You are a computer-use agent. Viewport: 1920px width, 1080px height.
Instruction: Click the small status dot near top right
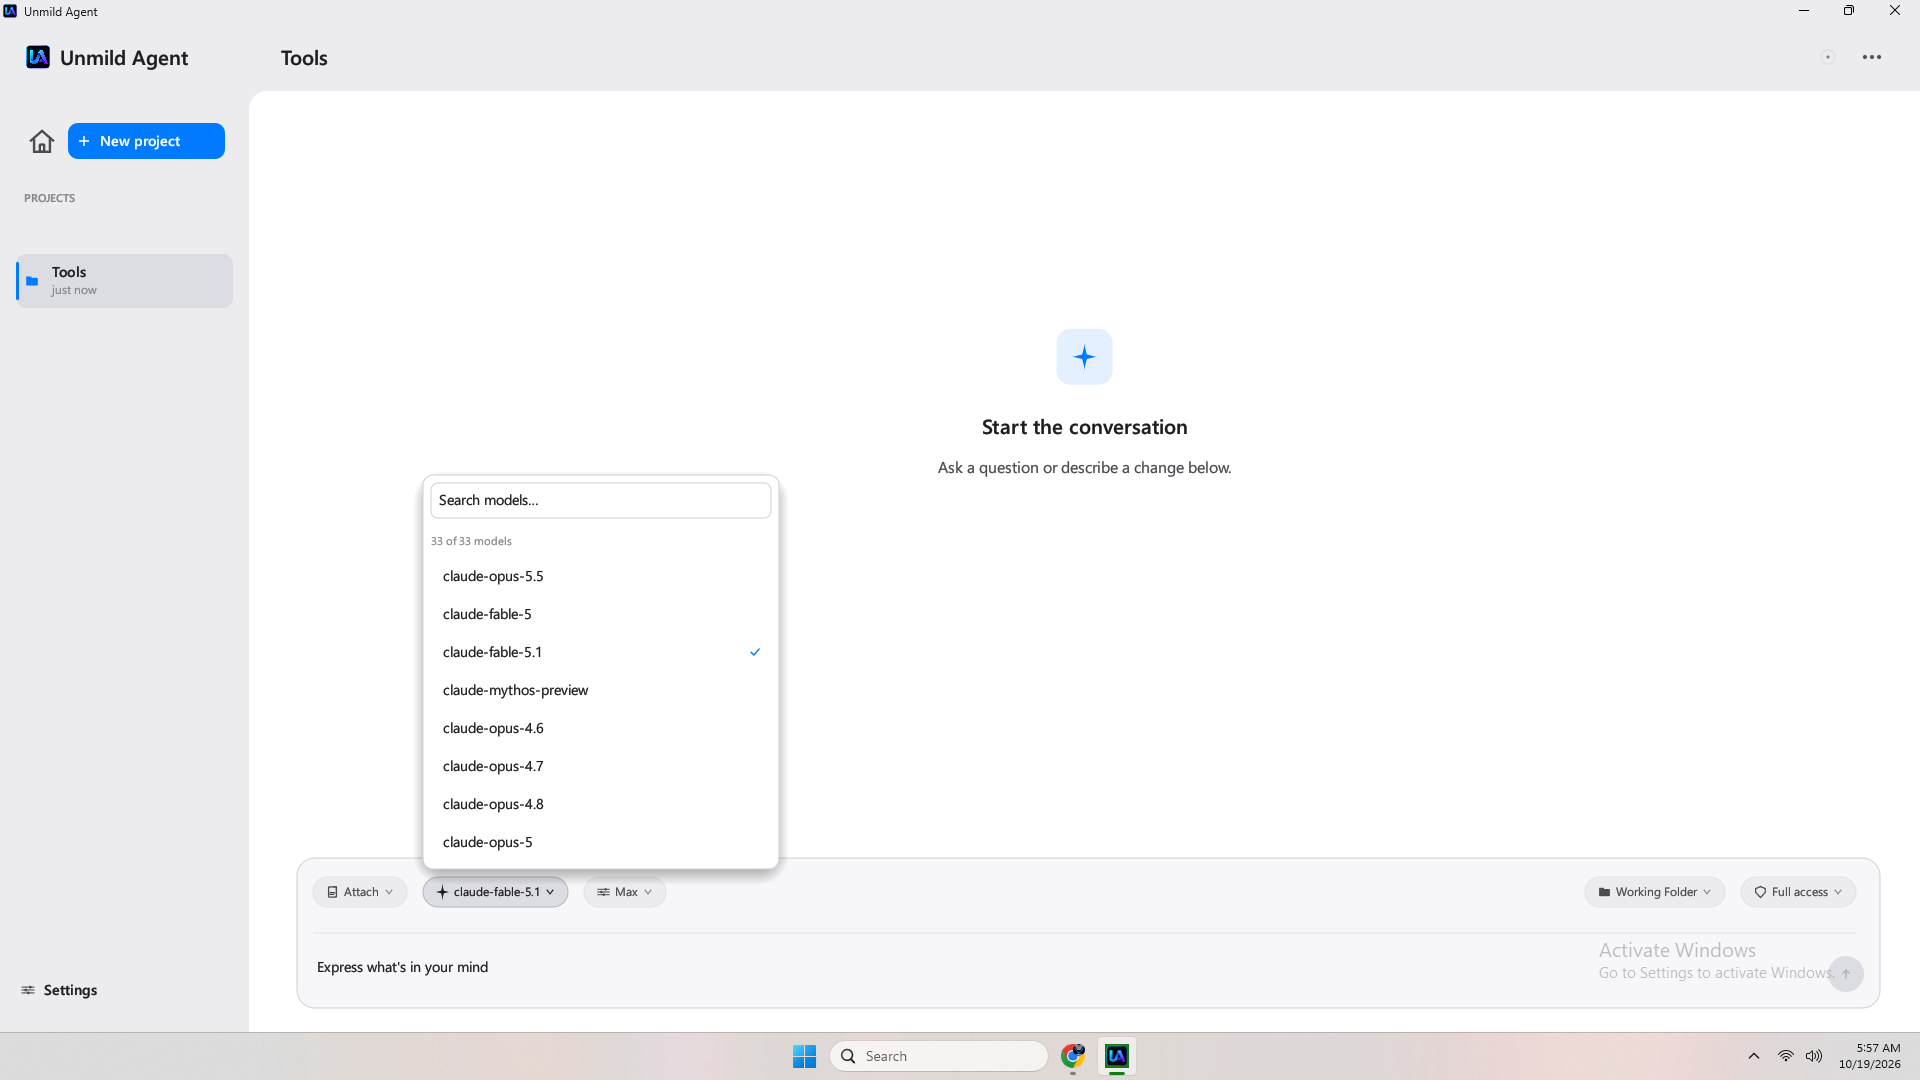(x=1828, y=57)
